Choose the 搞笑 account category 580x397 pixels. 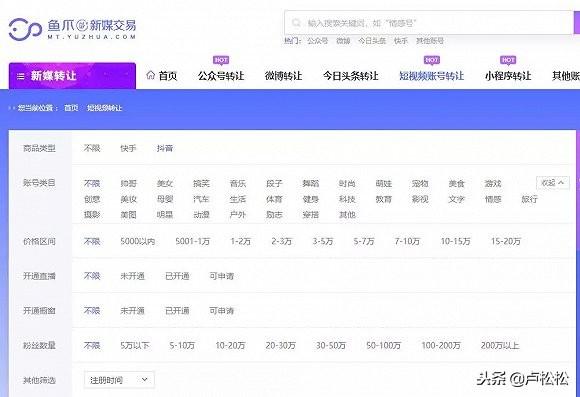pyautogui.click(x=201, y=184)
